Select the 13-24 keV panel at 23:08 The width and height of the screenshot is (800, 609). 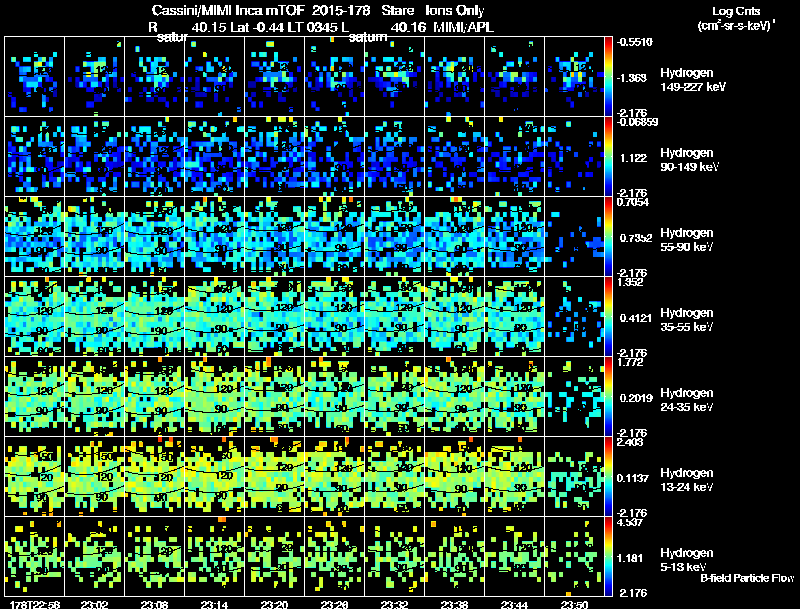pos(155,476)
